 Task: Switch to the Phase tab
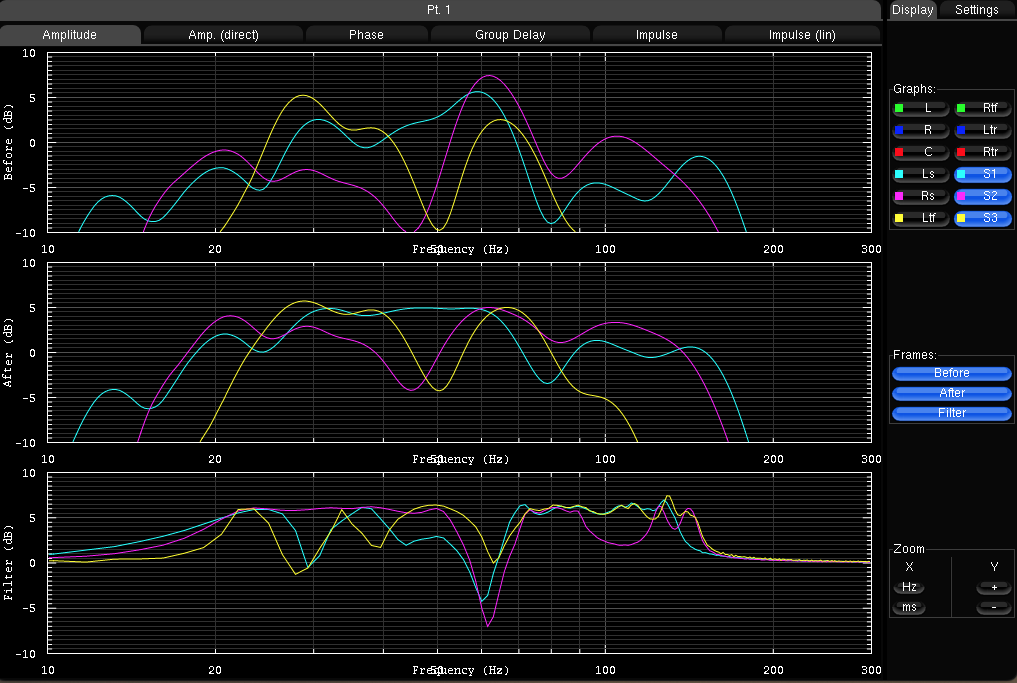[366, 35]
